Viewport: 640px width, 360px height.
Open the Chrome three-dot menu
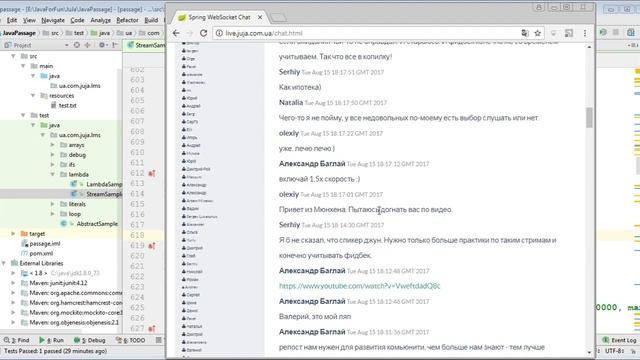[x=585, y=33]
